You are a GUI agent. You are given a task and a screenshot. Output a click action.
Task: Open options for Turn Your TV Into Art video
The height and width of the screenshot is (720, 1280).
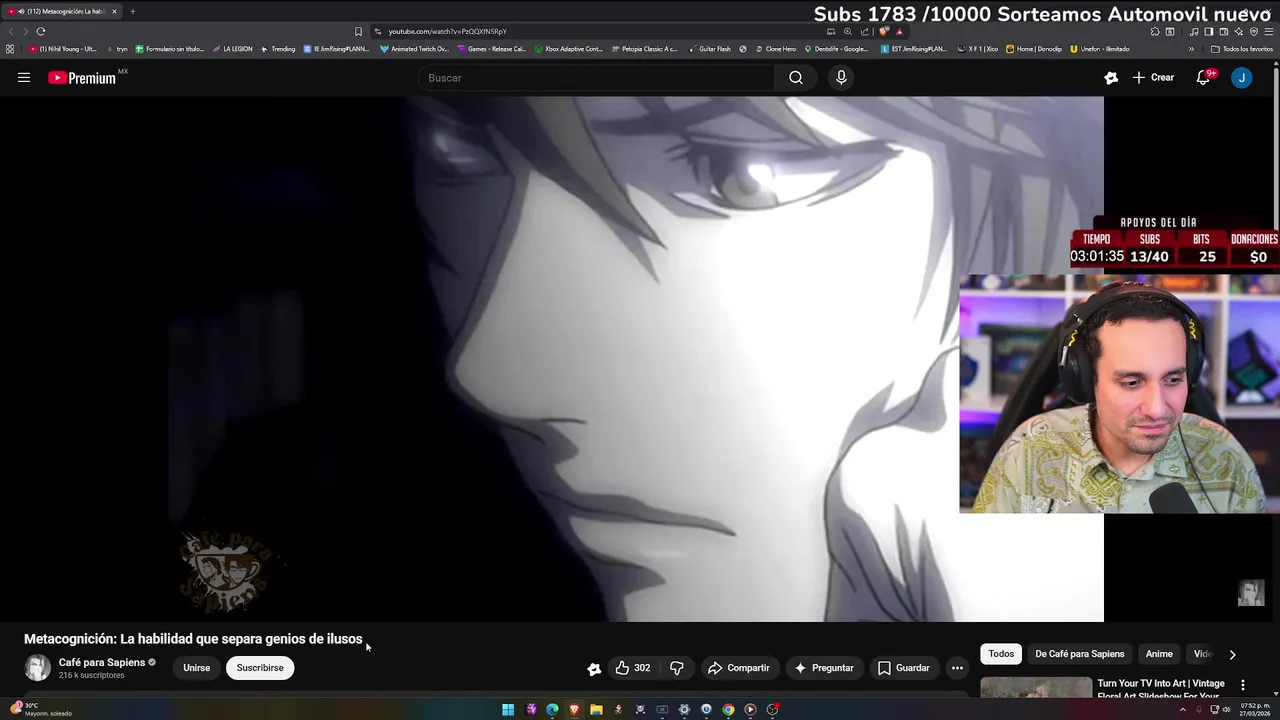pos(1243,685)
